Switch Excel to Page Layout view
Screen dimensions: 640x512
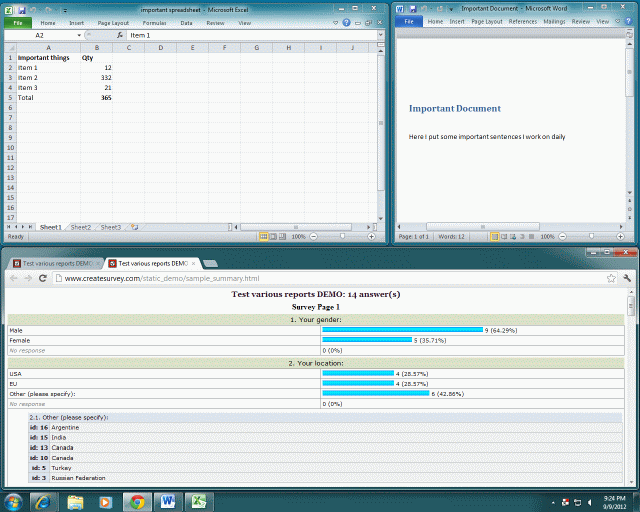[273, 237]
